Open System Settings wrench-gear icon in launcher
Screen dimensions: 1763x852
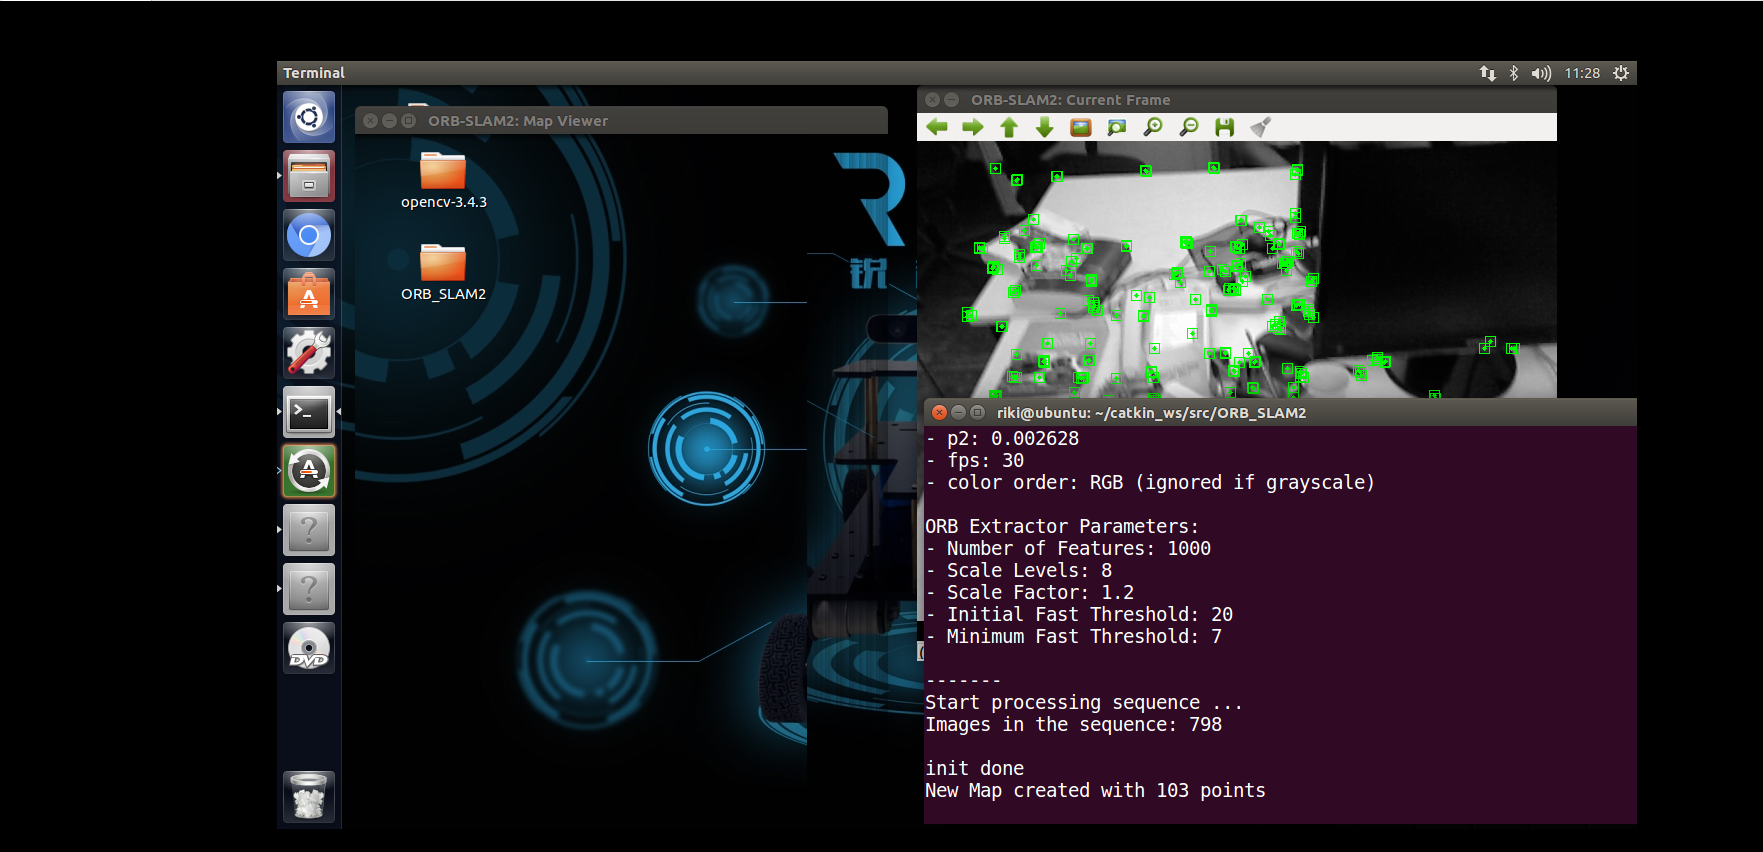coord(309,354)
